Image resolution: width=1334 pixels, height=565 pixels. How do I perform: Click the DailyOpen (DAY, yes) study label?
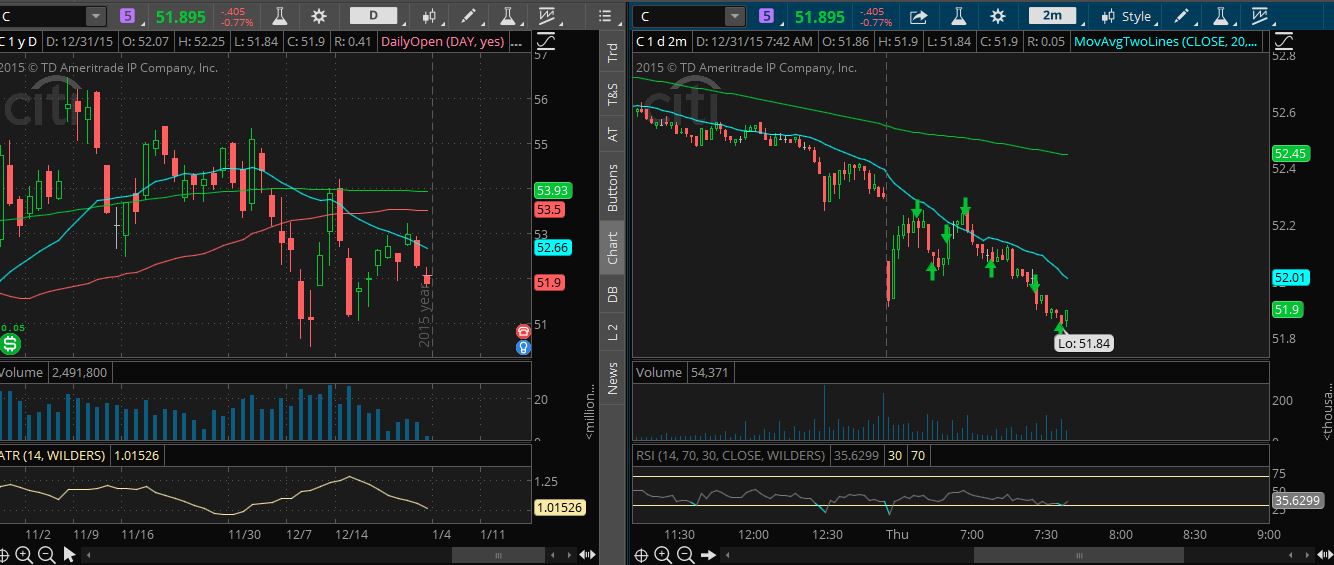pos(441,42)
